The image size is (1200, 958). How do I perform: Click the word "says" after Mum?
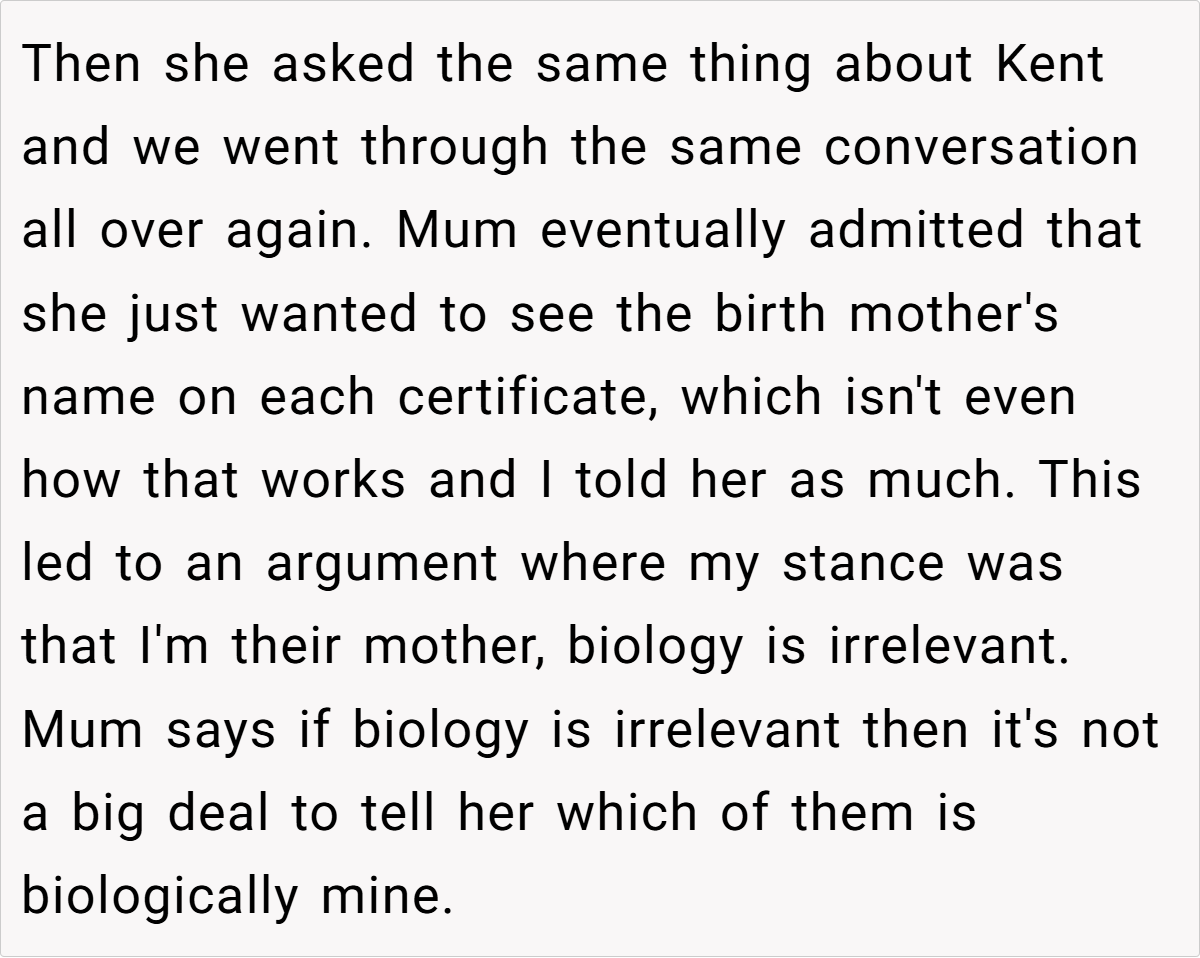click(220, 729)
